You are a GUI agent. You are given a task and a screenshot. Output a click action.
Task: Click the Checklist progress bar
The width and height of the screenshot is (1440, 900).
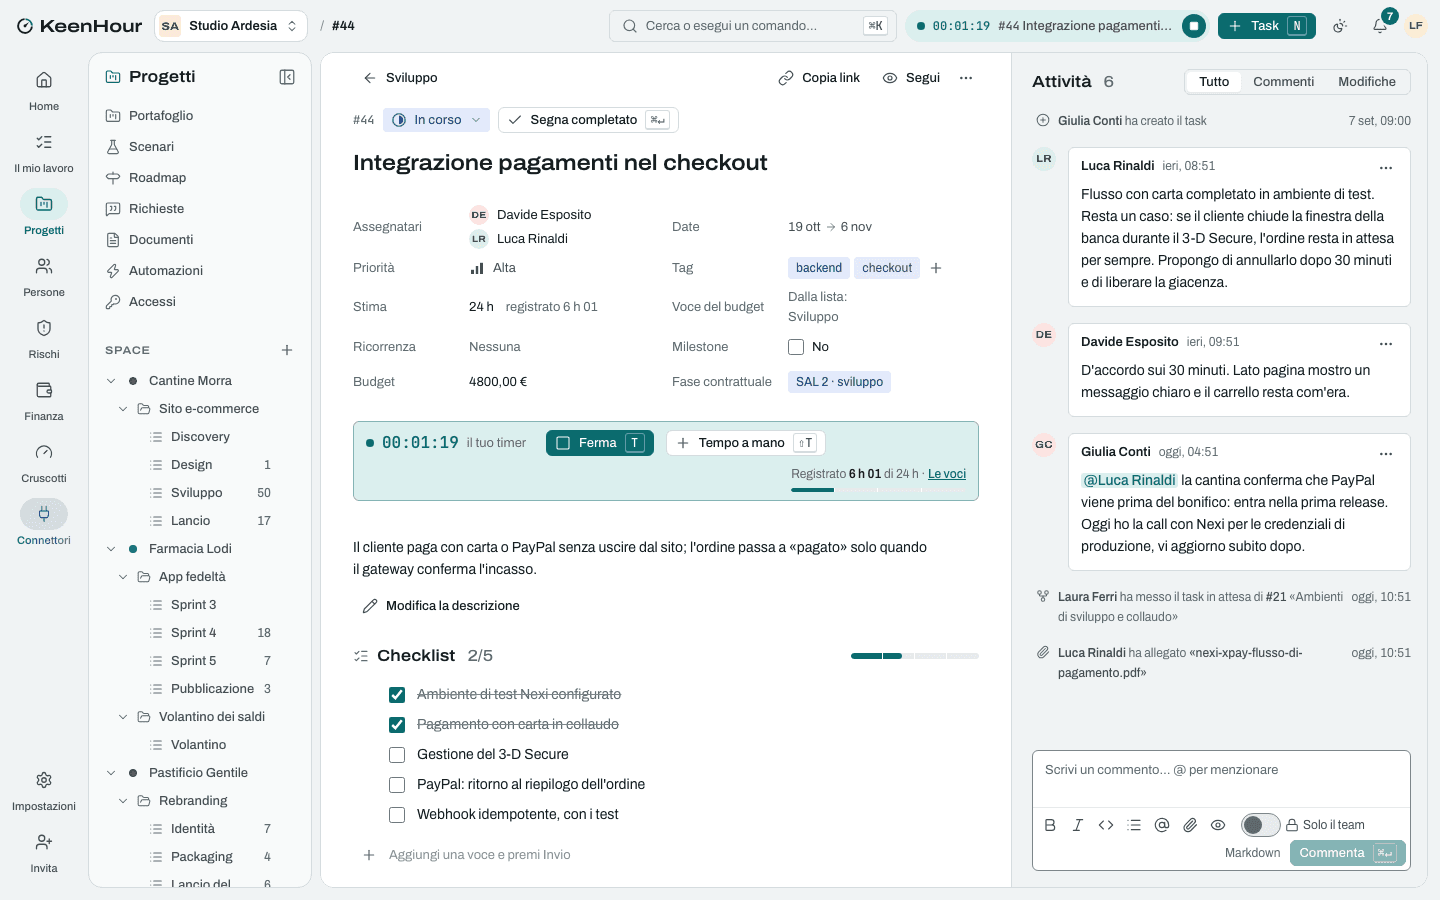[x=915, y=656]
